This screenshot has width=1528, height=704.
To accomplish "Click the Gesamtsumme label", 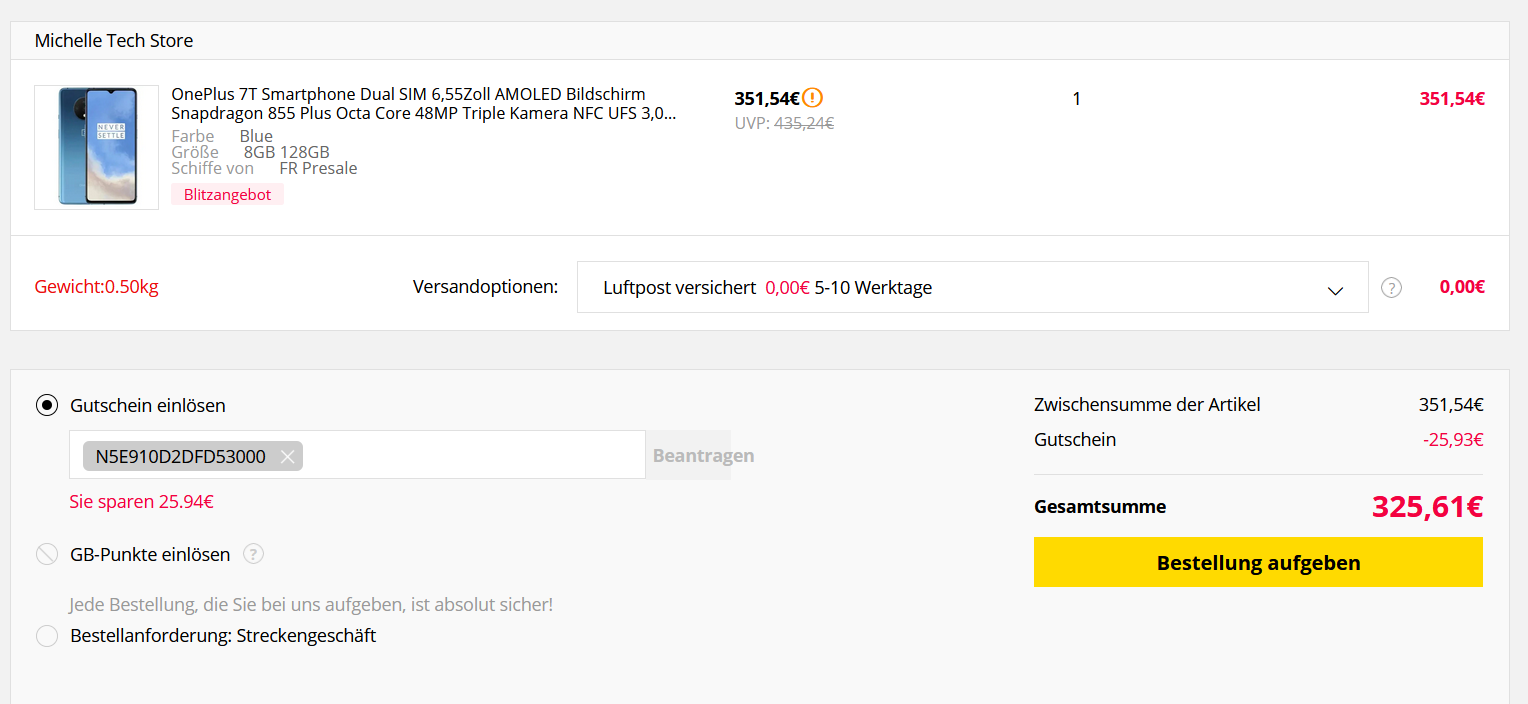I will (x=1100, y=507).
